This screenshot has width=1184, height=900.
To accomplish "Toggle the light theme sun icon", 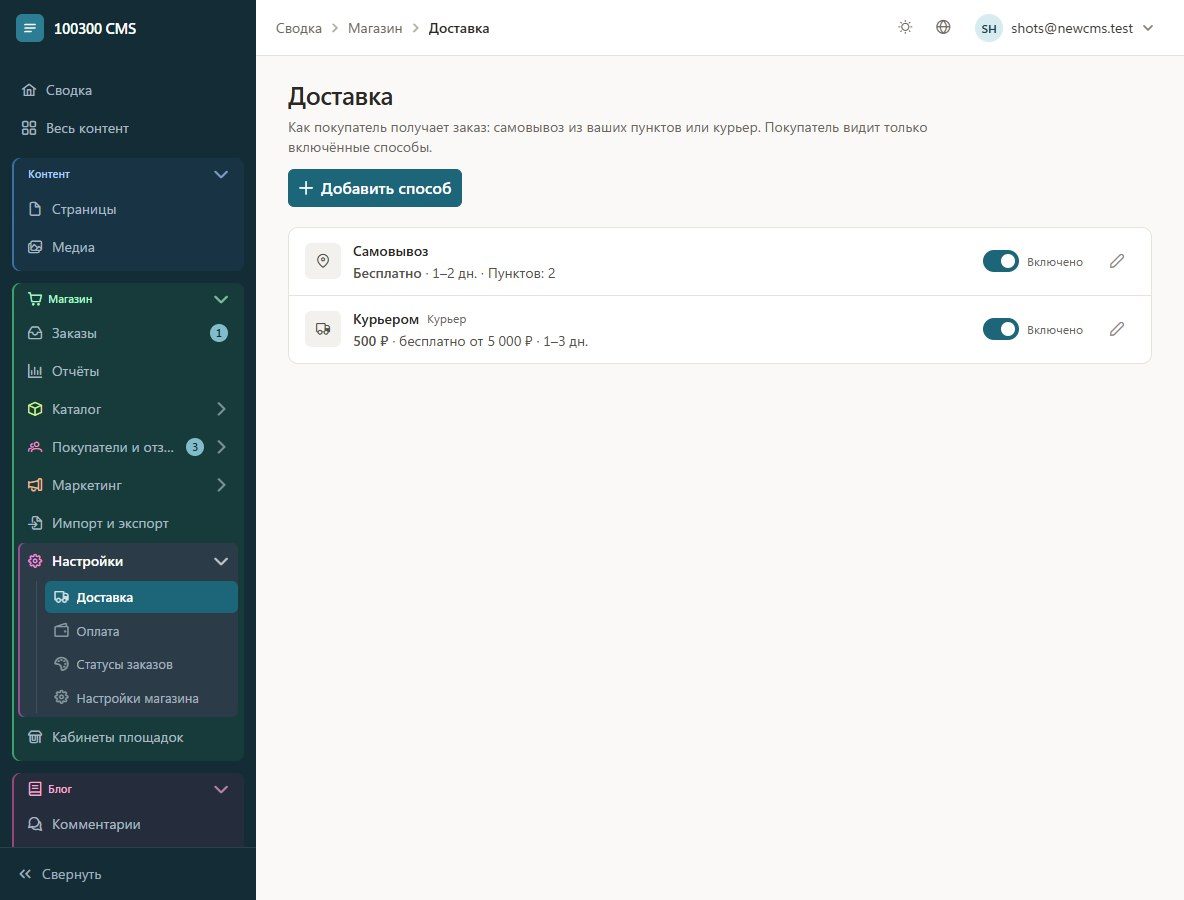I will [x=905, y=28].
